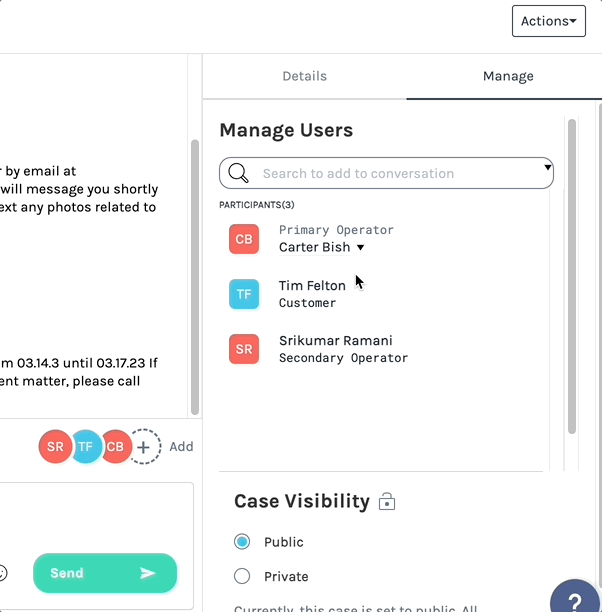Switch to the Details tab
This screenshot has height=612, width=602.
pos(304,76)
